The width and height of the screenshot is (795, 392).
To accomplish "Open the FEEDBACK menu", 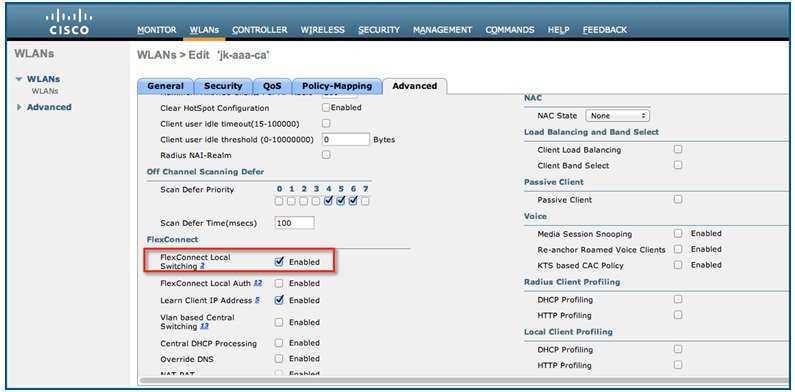I will click(604, 30).
